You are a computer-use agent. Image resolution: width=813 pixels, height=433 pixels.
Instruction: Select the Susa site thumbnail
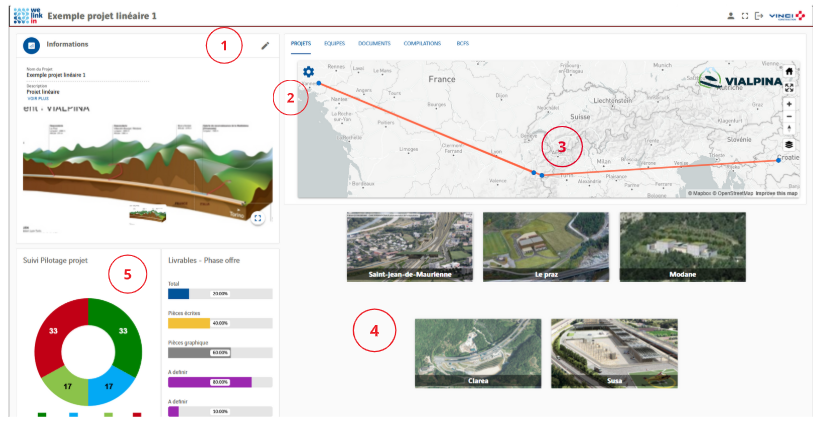(613, 353)
